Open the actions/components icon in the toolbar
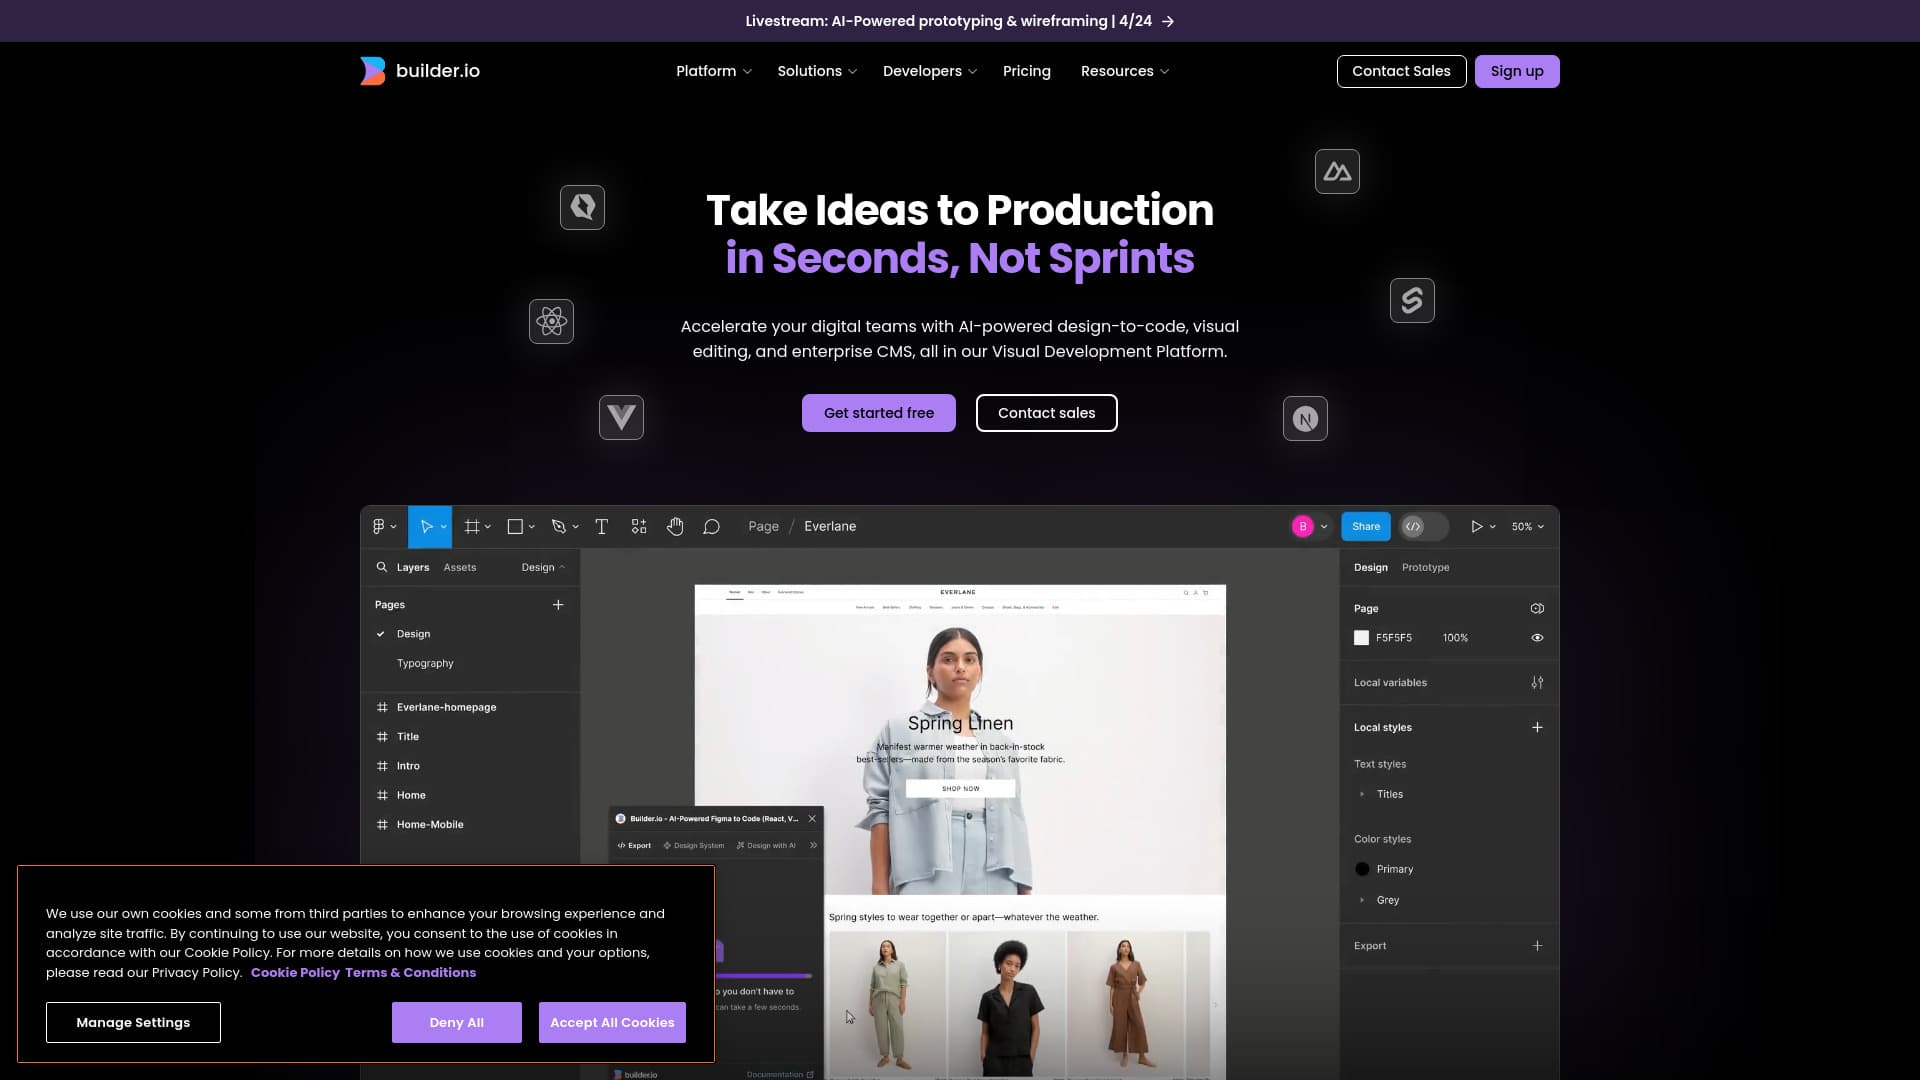This screenshot has height=1080, width=1920. point(639,526)
